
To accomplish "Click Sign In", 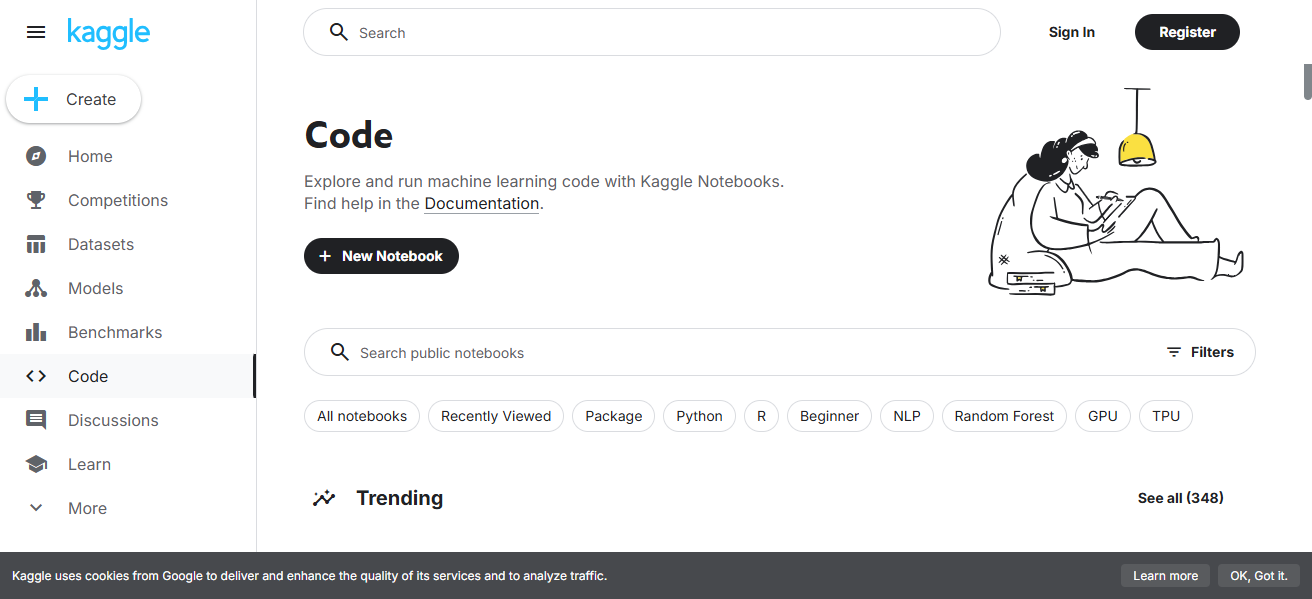I will coord(1072,32).
